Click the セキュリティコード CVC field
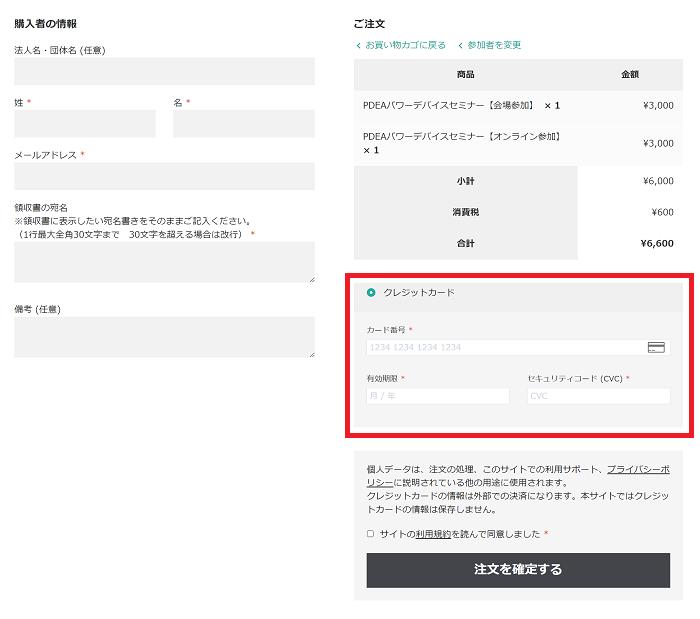This screenshot has height=619, width=700. 598,396
